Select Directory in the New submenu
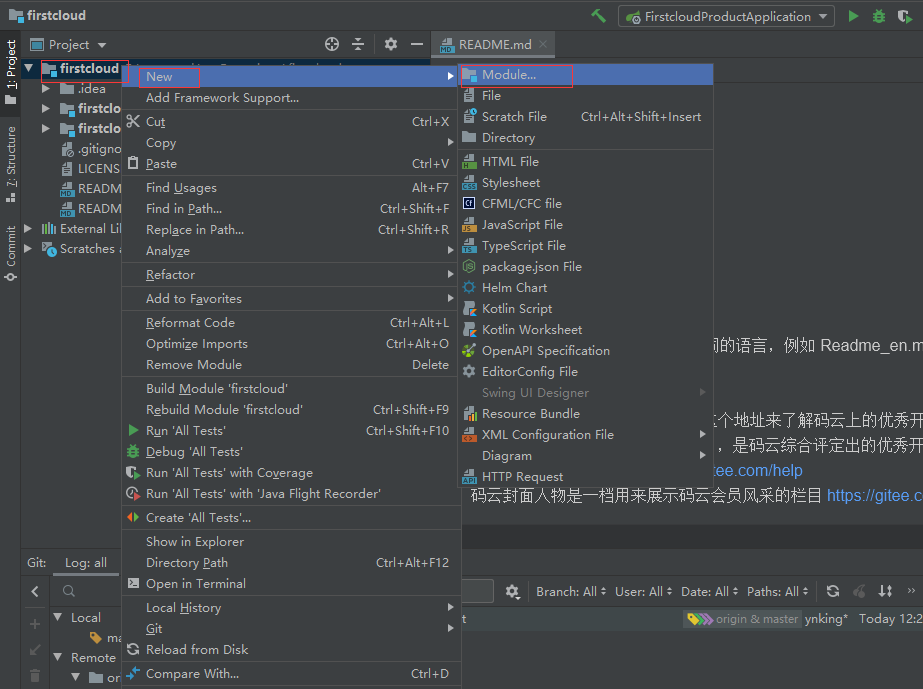This screenshot has height=689, width=923. tap(586, 138)
